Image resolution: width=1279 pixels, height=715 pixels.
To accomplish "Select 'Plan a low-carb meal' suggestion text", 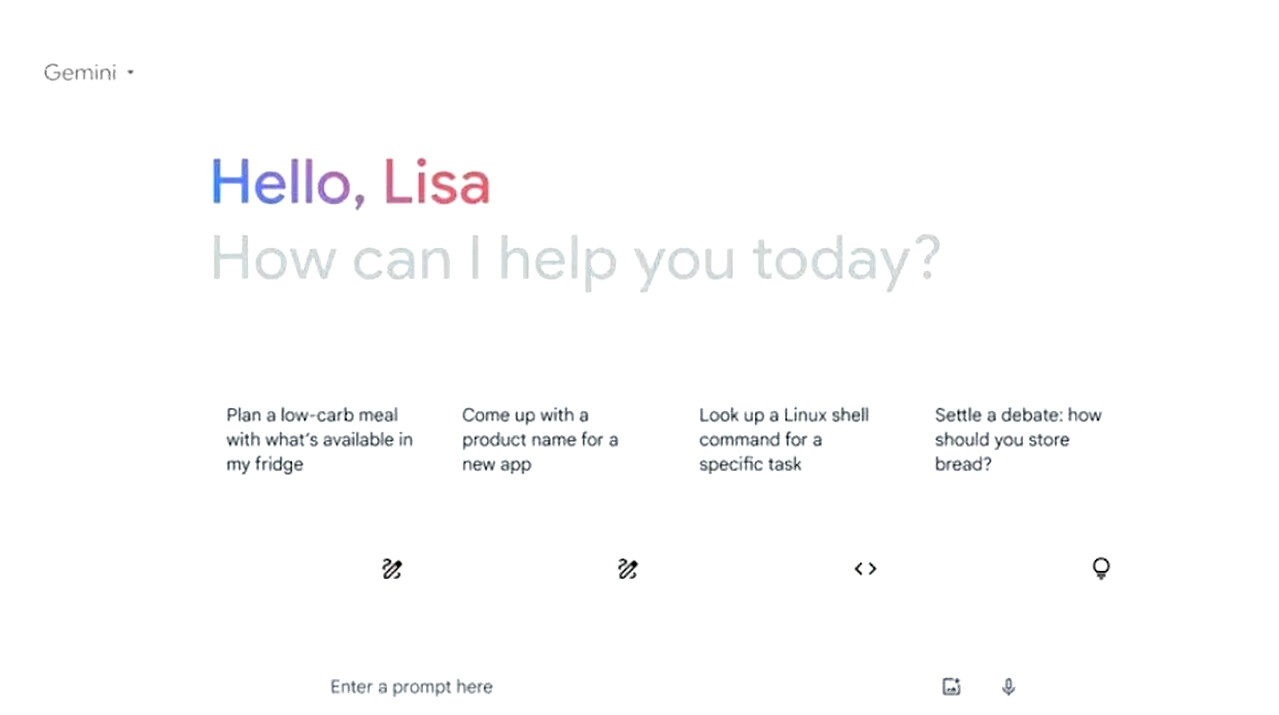I will 312,415.
